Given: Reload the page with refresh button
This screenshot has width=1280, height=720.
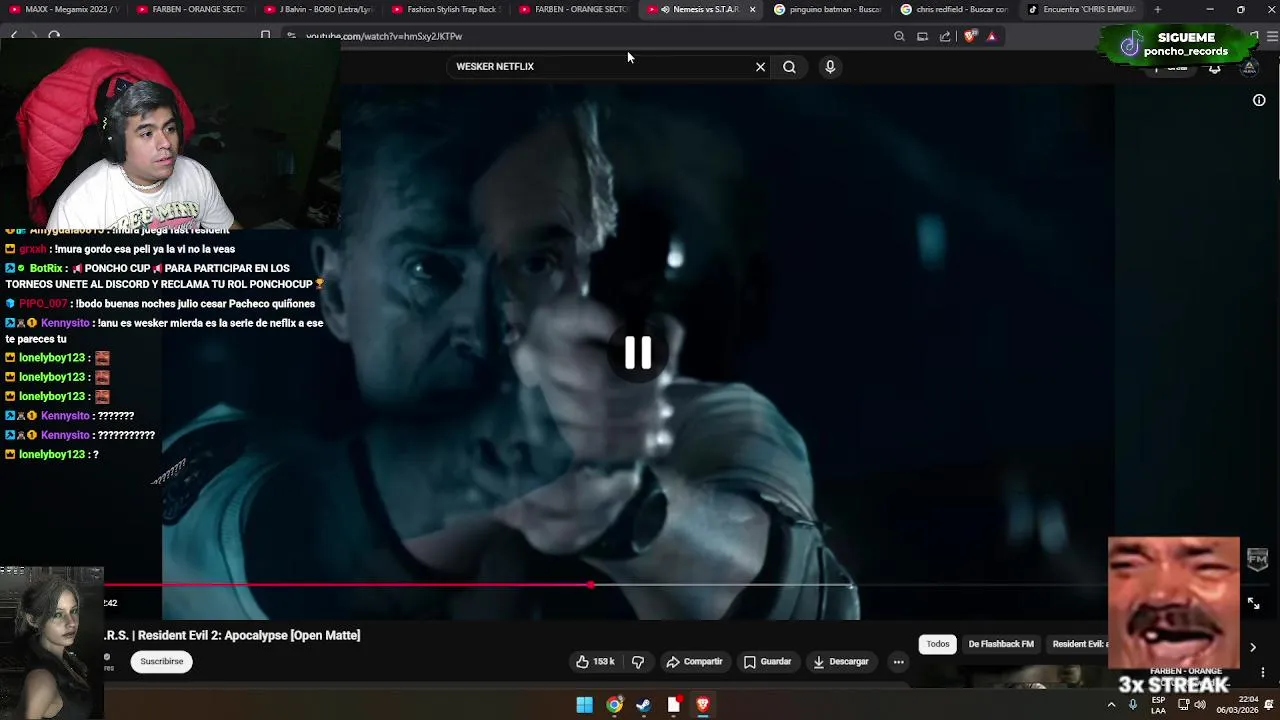Looking at the screenshot, I should tap(54, 36).
